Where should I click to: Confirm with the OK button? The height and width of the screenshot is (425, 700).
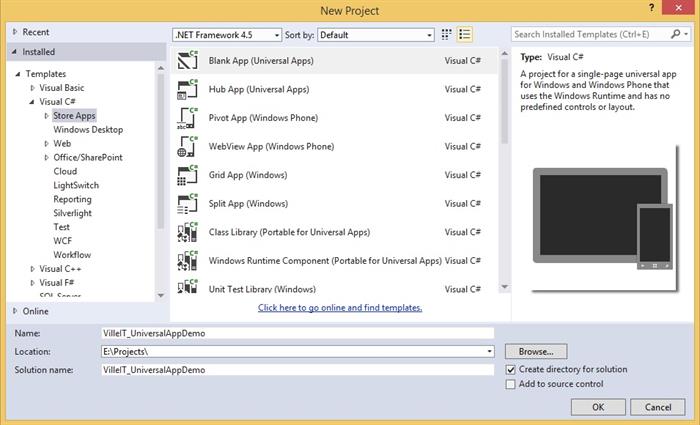pos(598,407)
